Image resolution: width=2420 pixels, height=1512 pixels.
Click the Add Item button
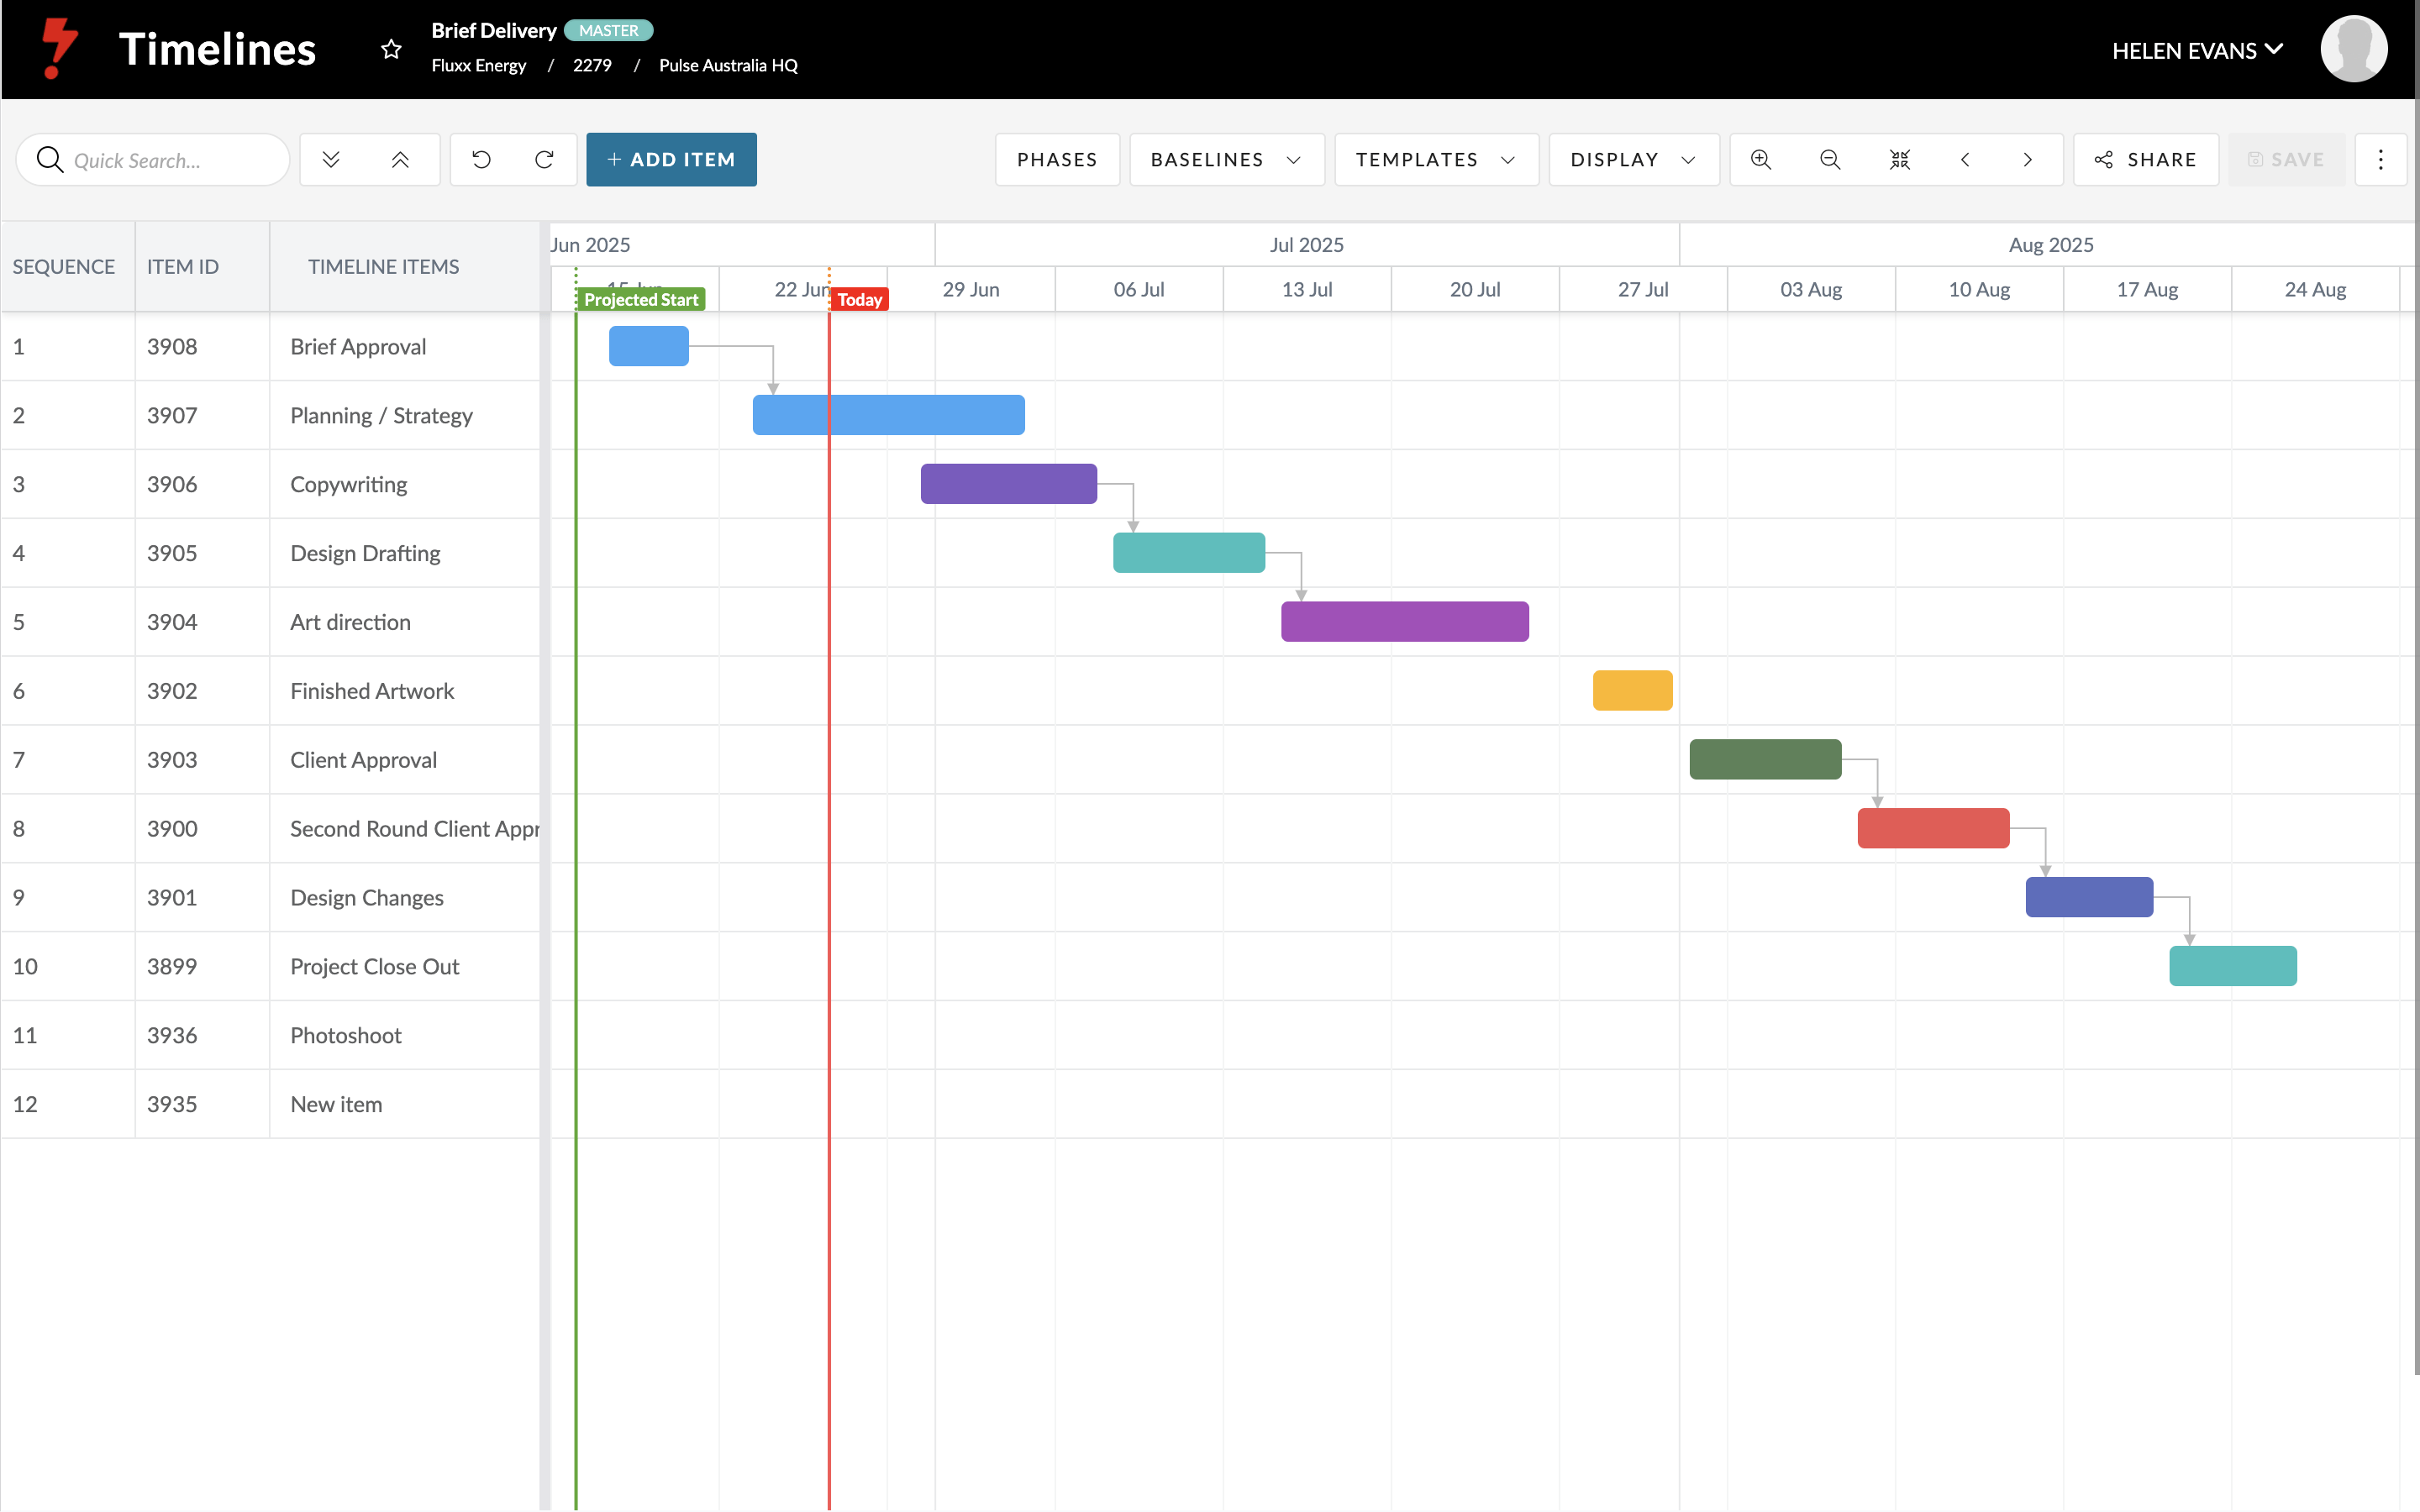[671, 160]
